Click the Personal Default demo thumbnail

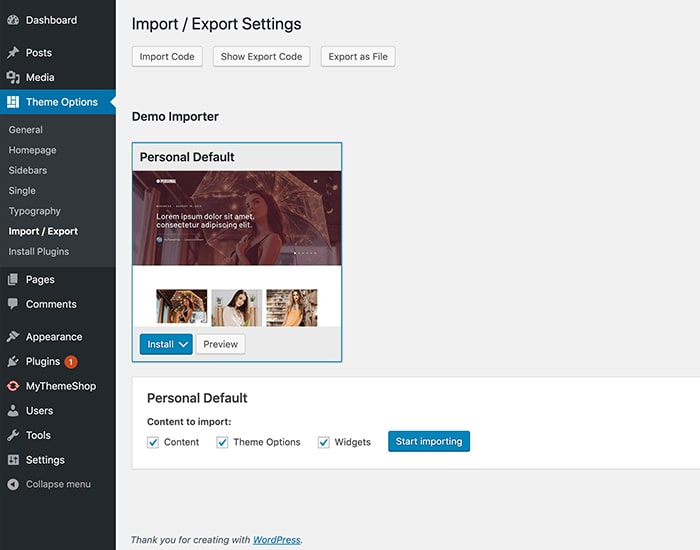(237, 249)
